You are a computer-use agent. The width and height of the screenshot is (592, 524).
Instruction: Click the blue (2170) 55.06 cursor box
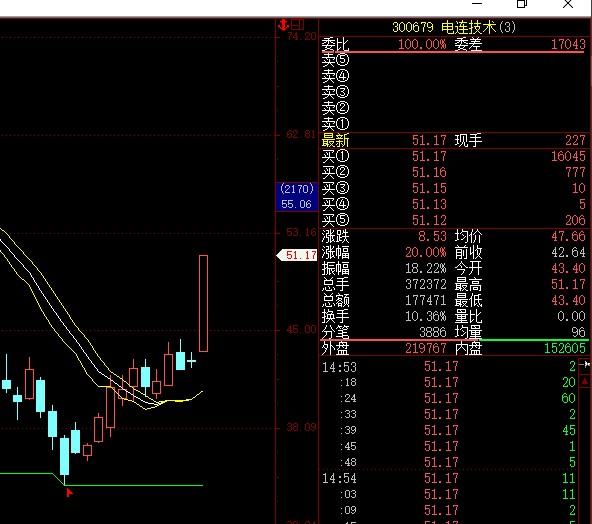[x=297, y=196]
